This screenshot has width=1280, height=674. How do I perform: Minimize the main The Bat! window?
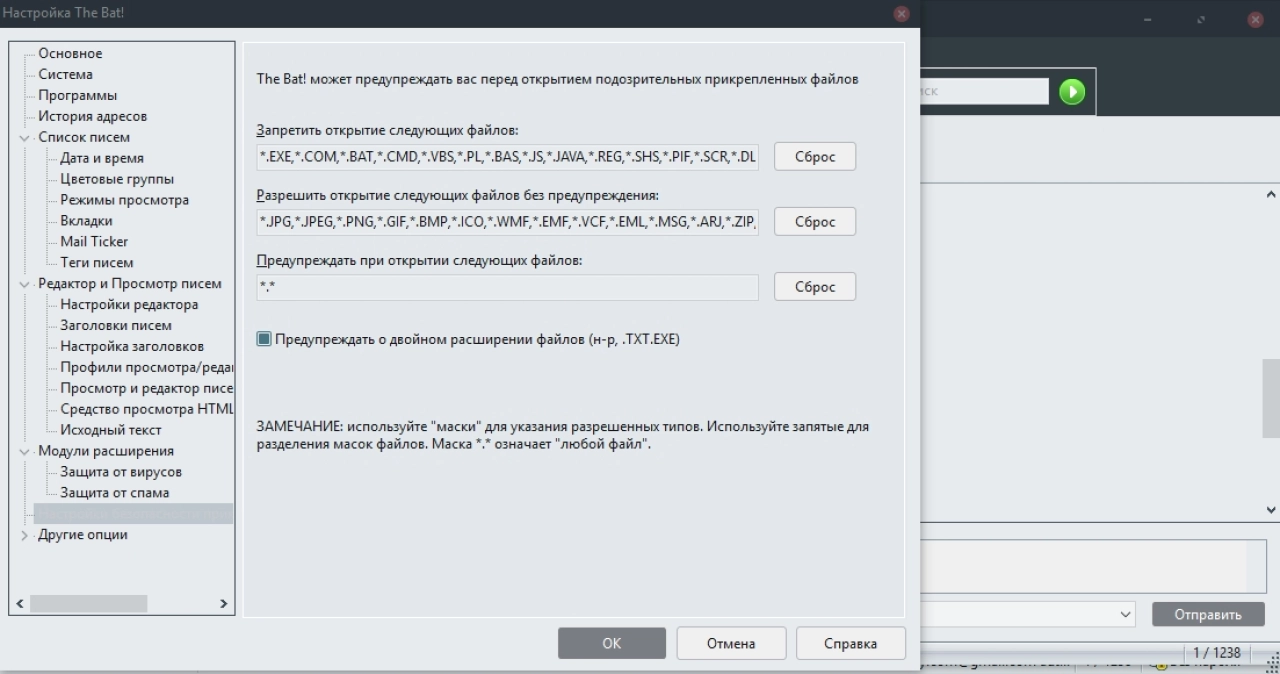click(1148, 20)
